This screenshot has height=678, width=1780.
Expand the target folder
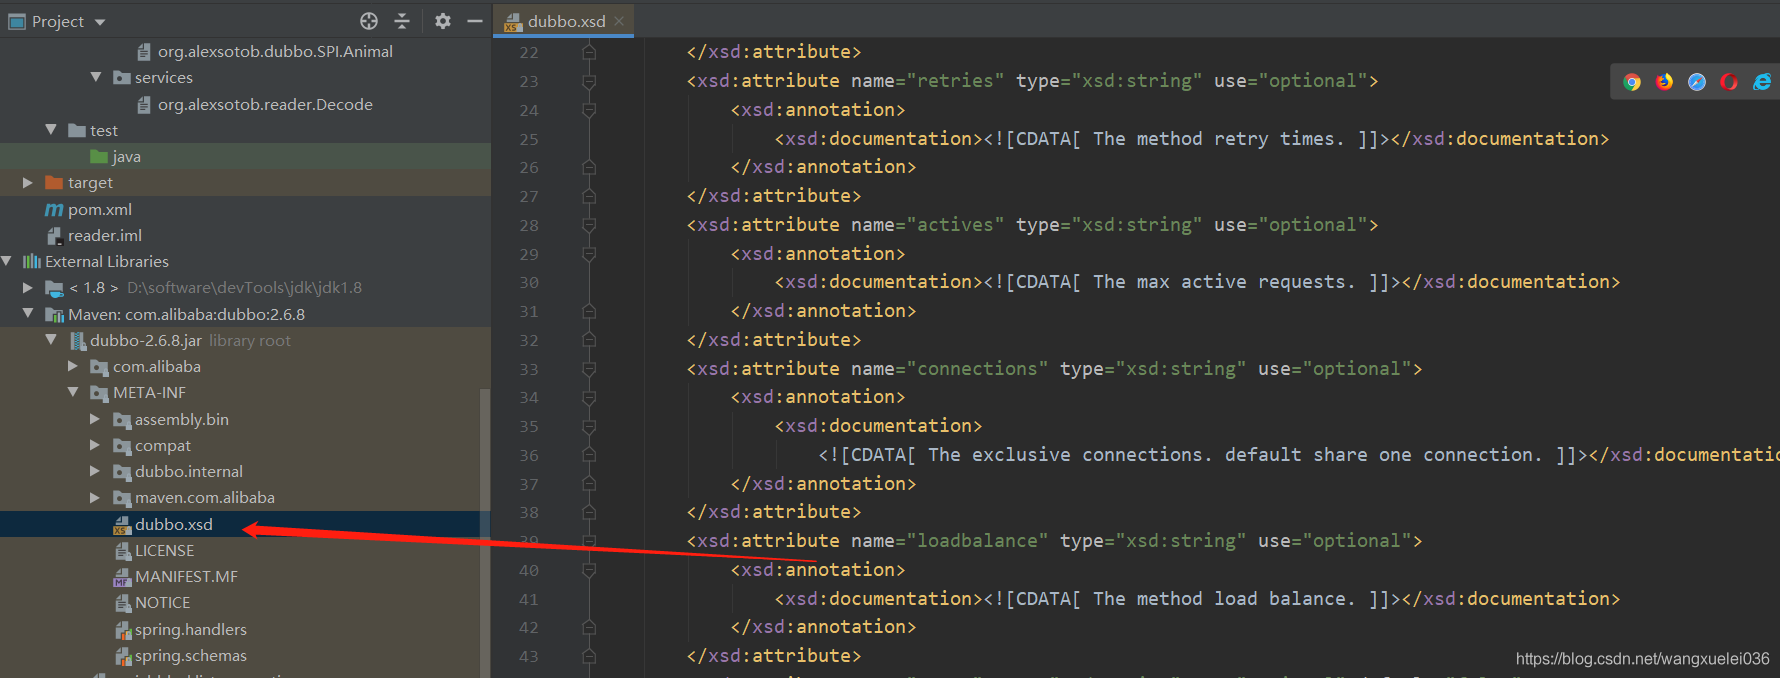(28, 183)
